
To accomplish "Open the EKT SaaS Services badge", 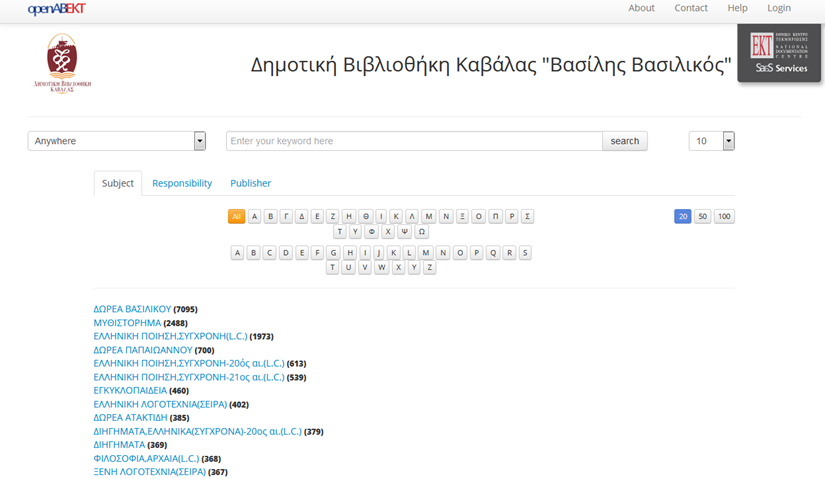I will point(779,53).
